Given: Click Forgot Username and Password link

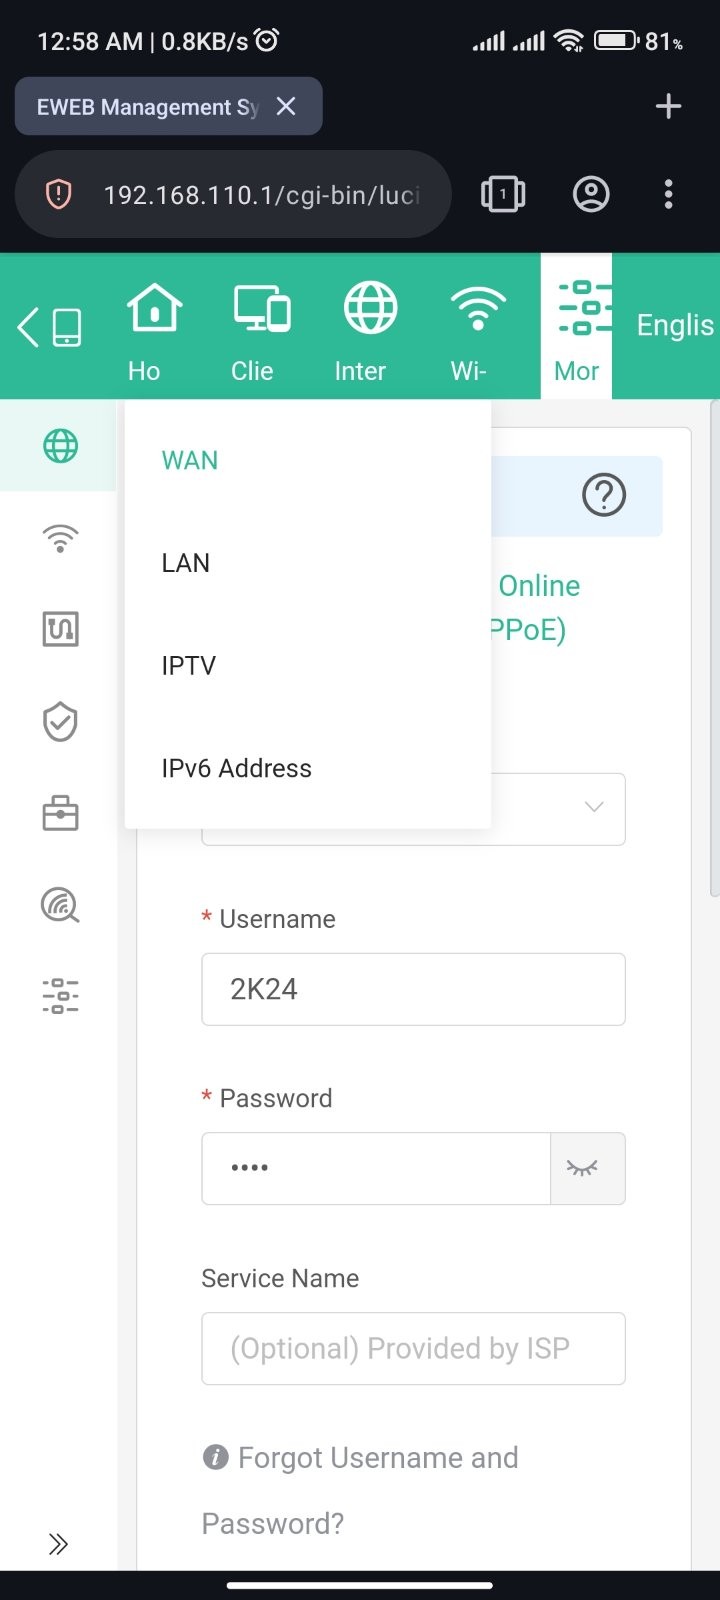Looking at the screenshot, I should (x=360, y=1490).
